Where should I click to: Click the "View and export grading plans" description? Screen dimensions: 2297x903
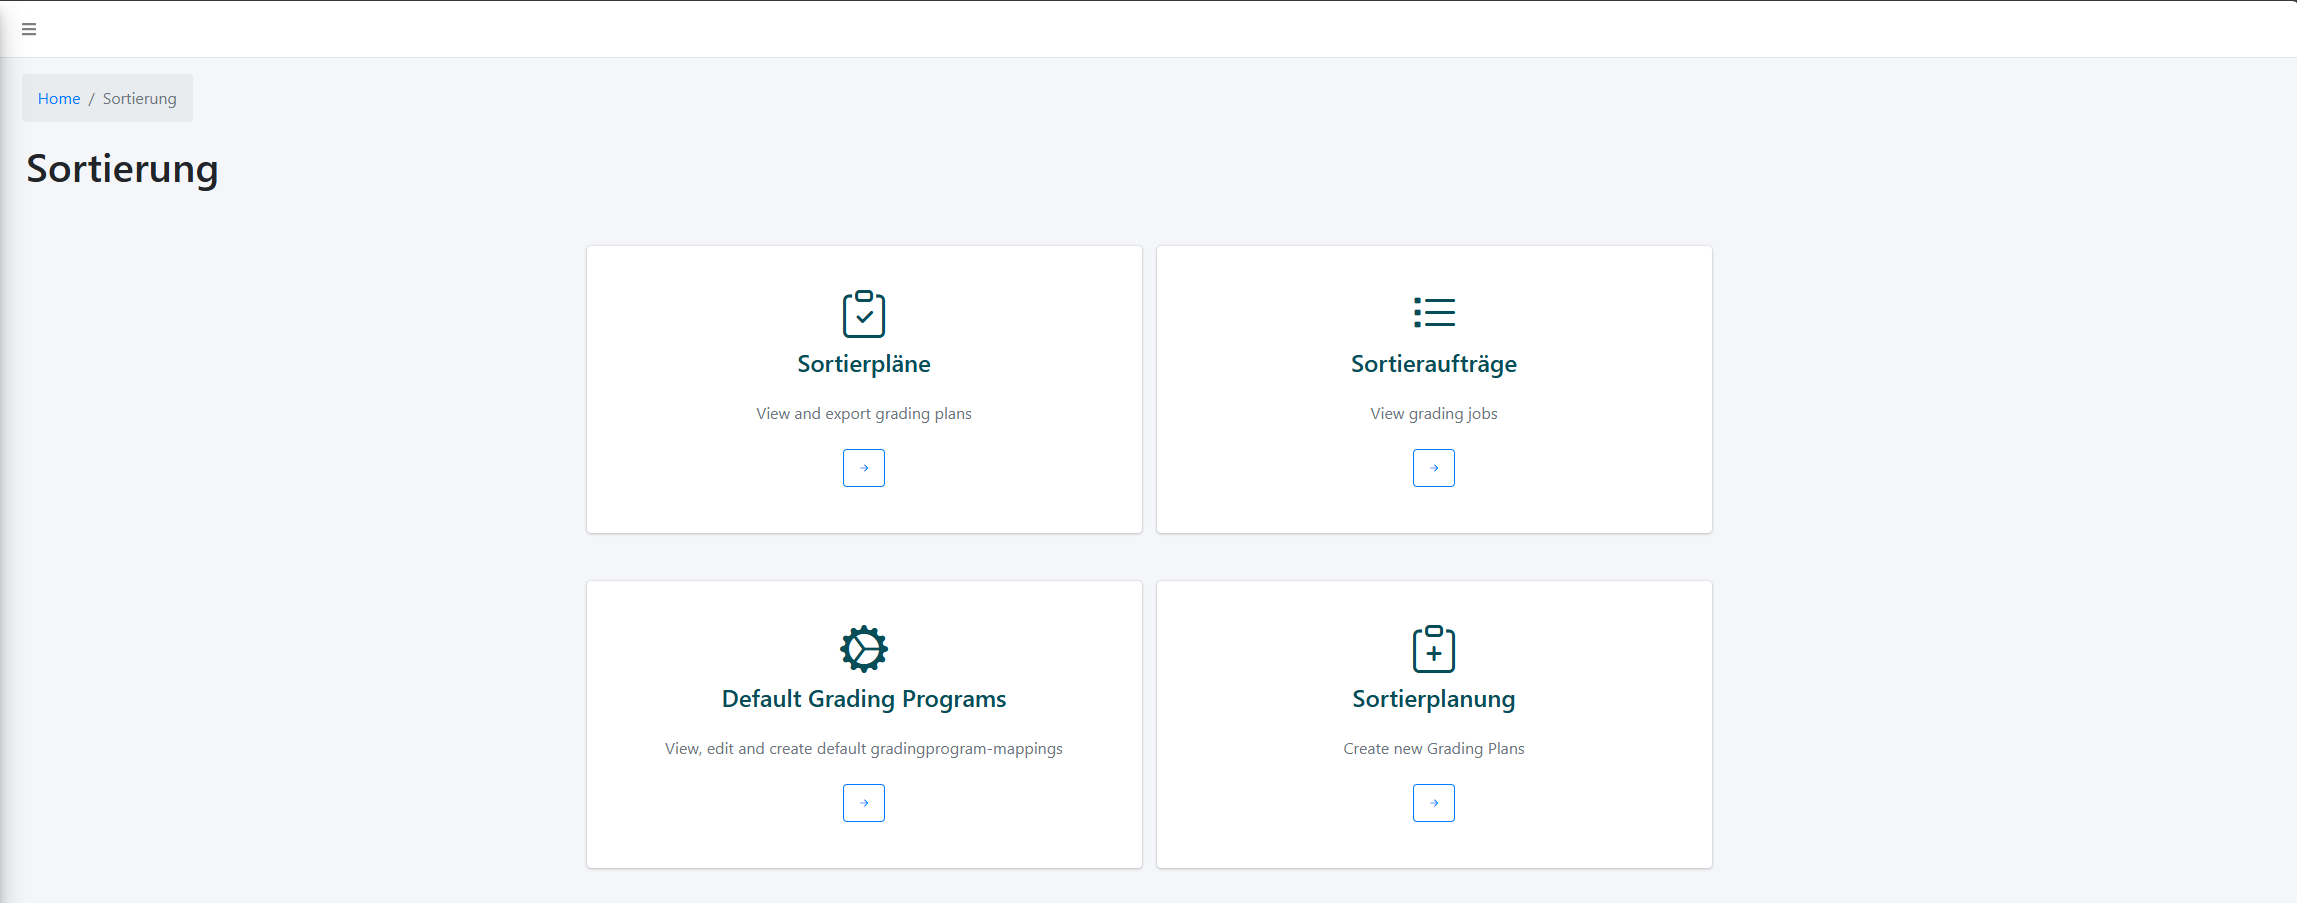[x=864, y=414]
